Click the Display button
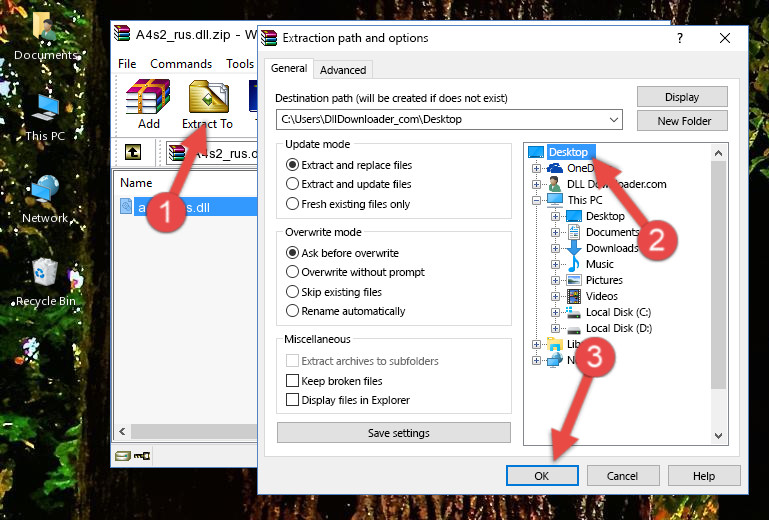 click(x=682, y=97)
